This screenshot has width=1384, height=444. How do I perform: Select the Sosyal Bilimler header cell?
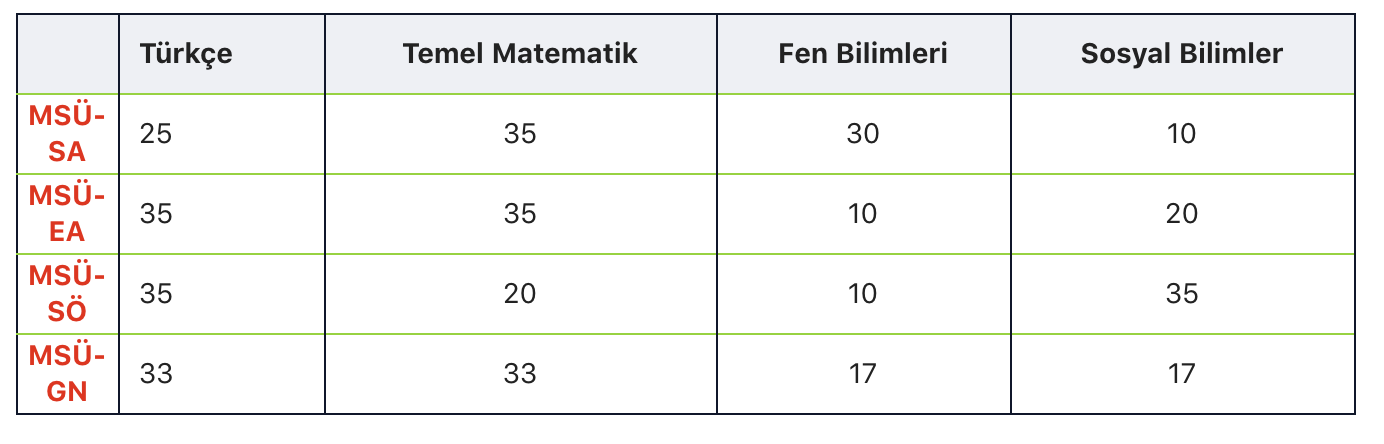(1182, 54)
